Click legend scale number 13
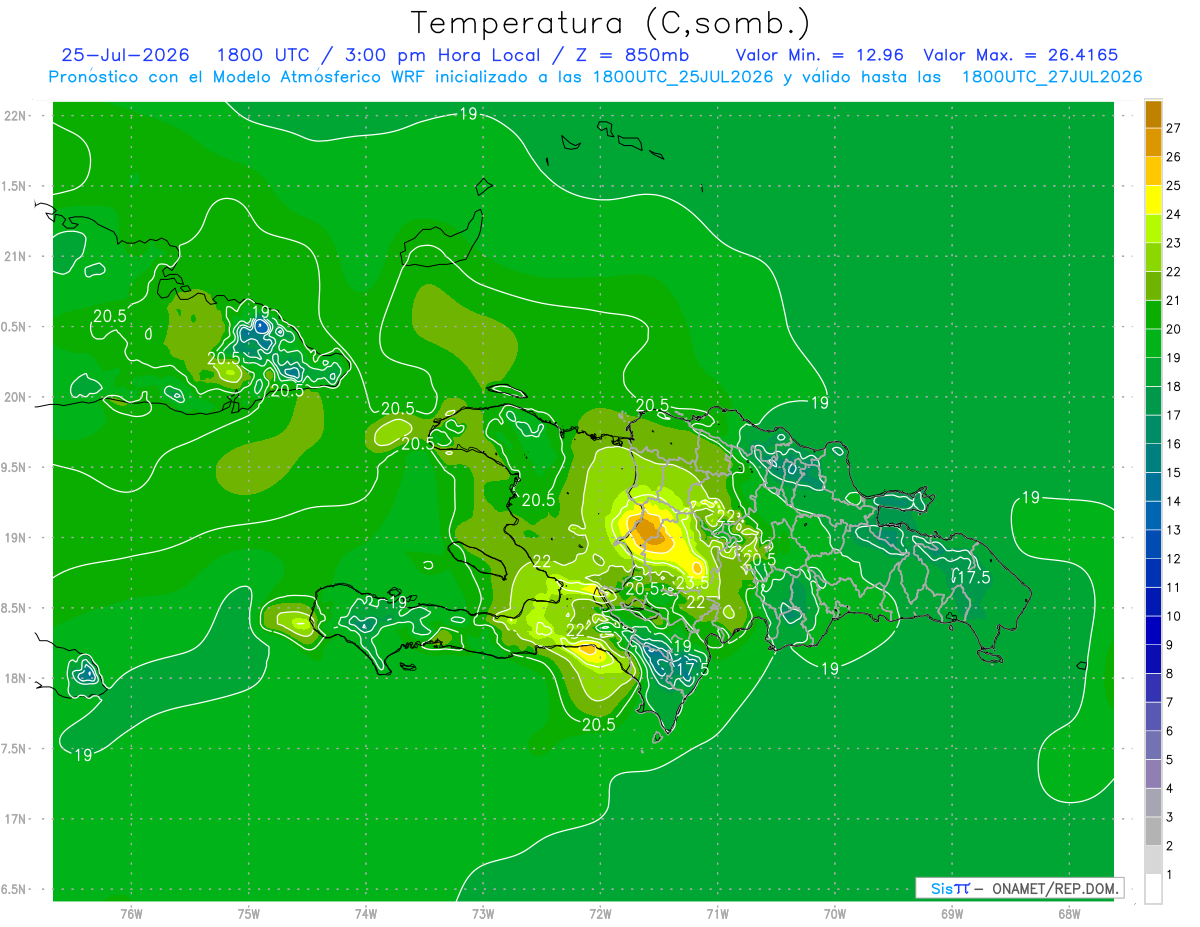Screen dimensions: 1200x927 (1174, 530)
